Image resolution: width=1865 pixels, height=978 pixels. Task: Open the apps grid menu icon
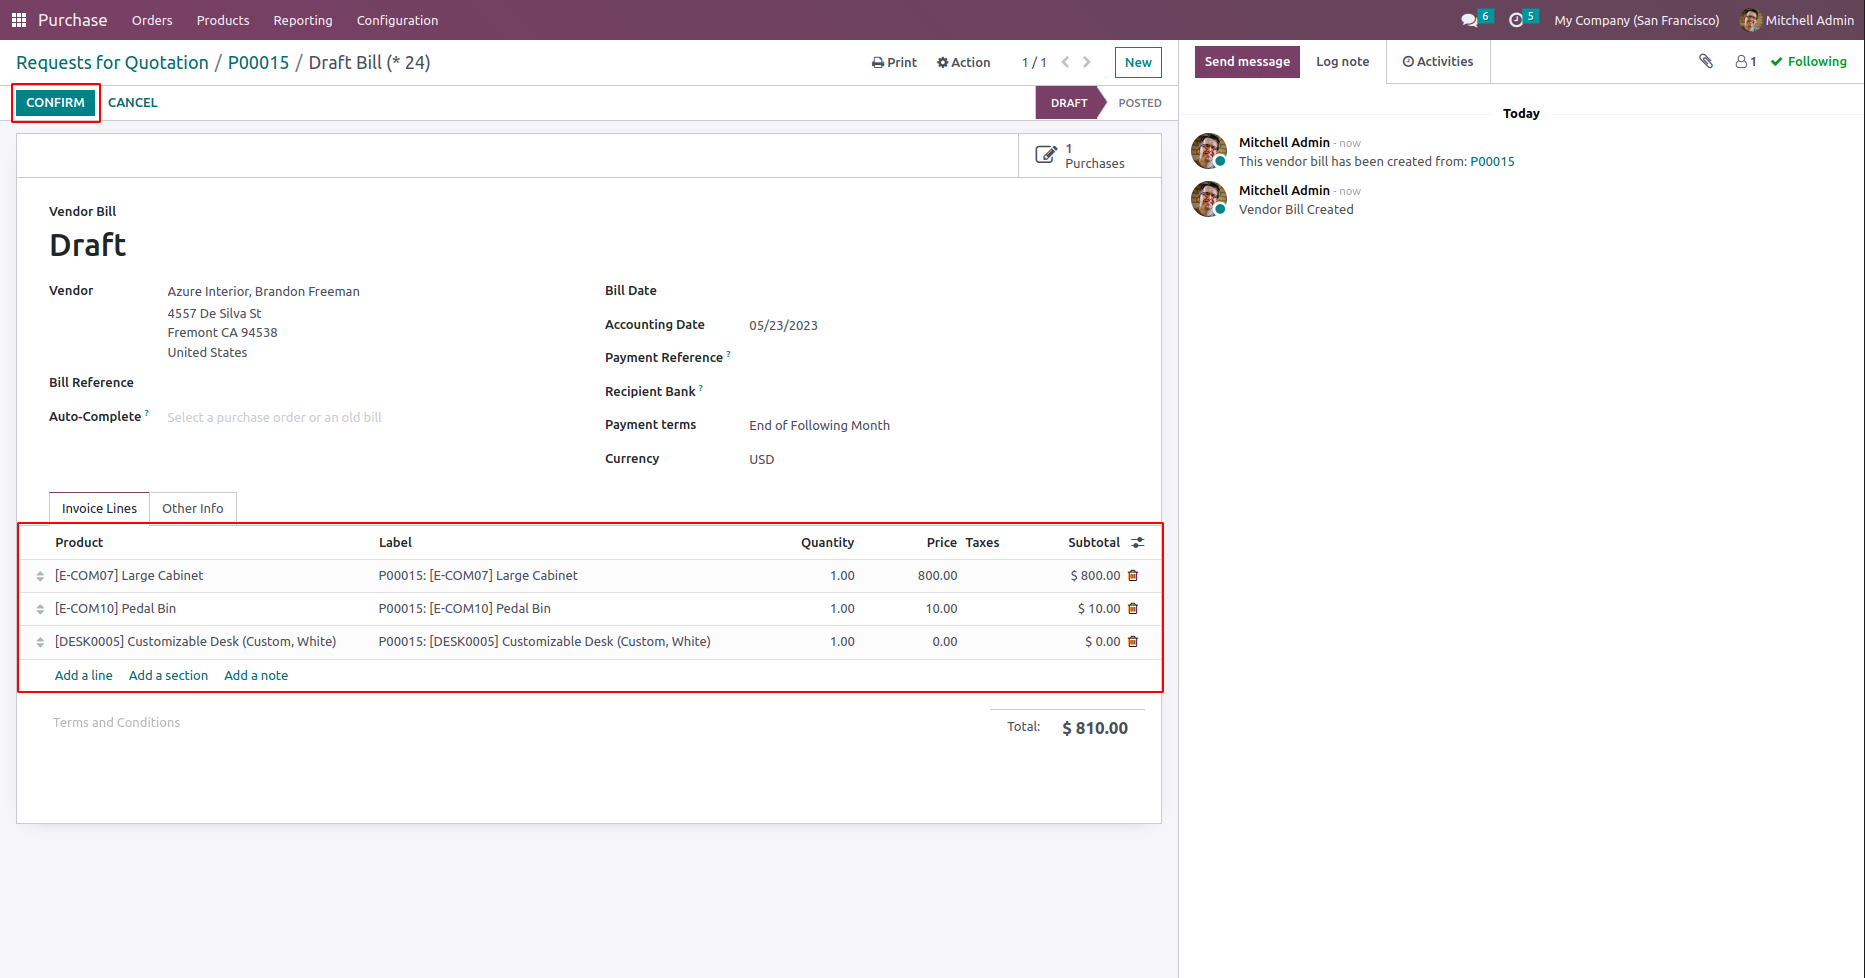18,20
